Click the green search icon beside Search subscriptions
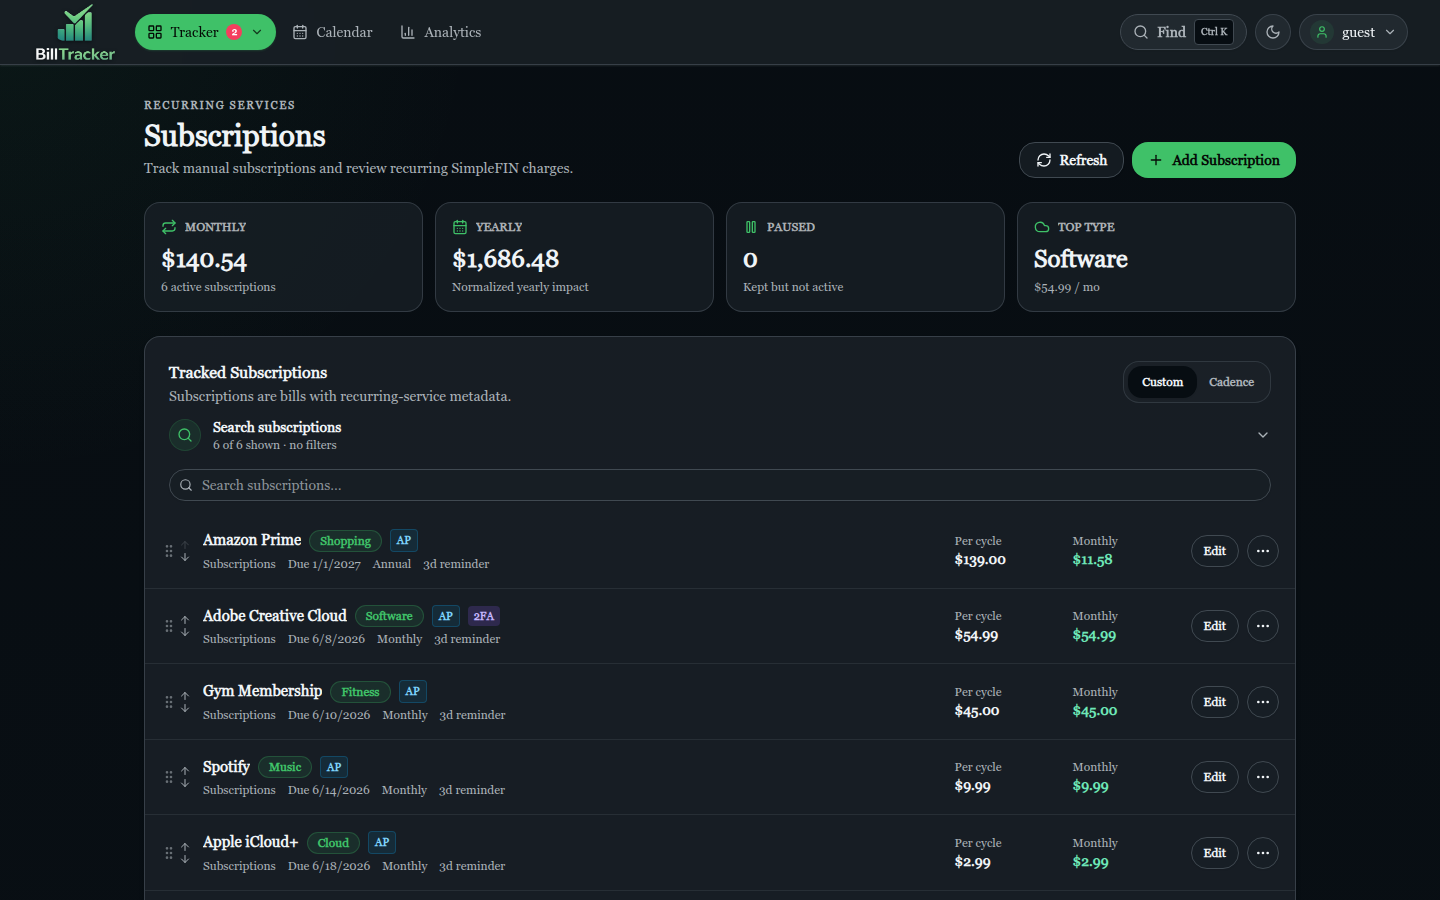 [x=185, y=435]
